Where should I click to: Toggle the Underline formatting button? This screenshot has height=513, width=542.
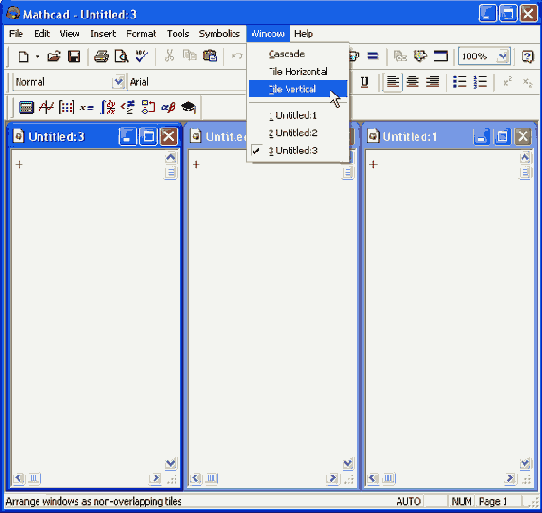(364, 82)
